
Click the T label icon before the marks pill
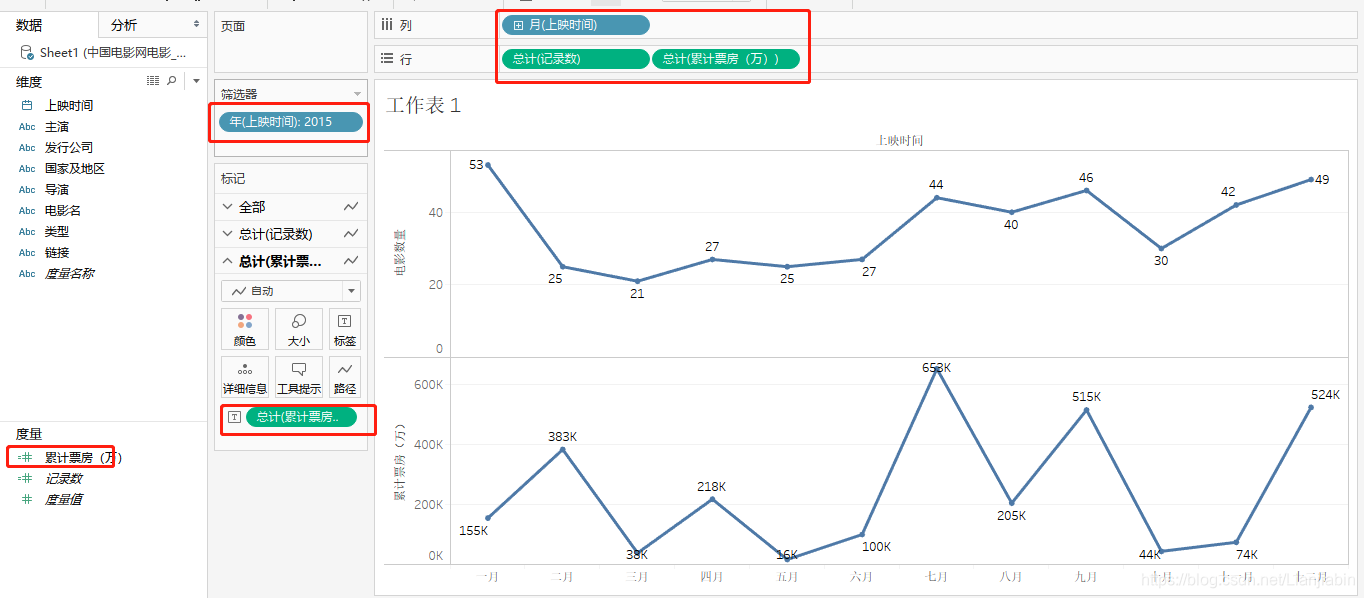click(x=234, y=417)
